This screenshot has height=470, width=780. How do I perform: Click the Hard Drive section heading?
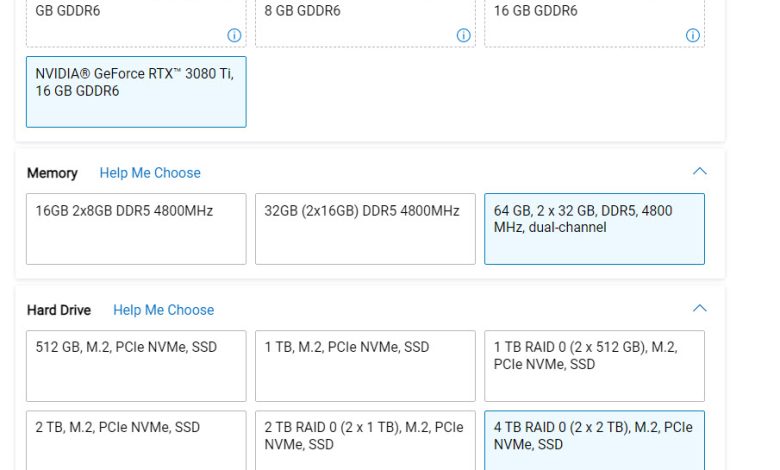[59, 310]
